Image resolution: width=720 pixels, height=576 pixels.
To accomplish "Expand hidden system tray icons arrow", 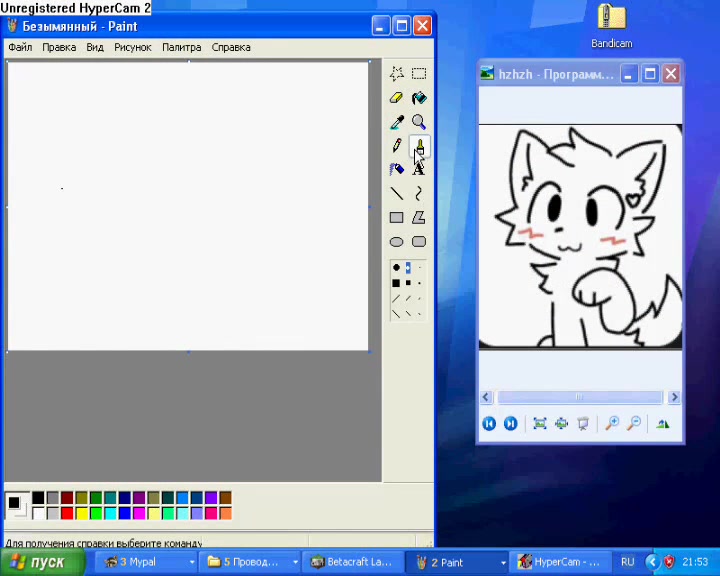I will 652,562.
